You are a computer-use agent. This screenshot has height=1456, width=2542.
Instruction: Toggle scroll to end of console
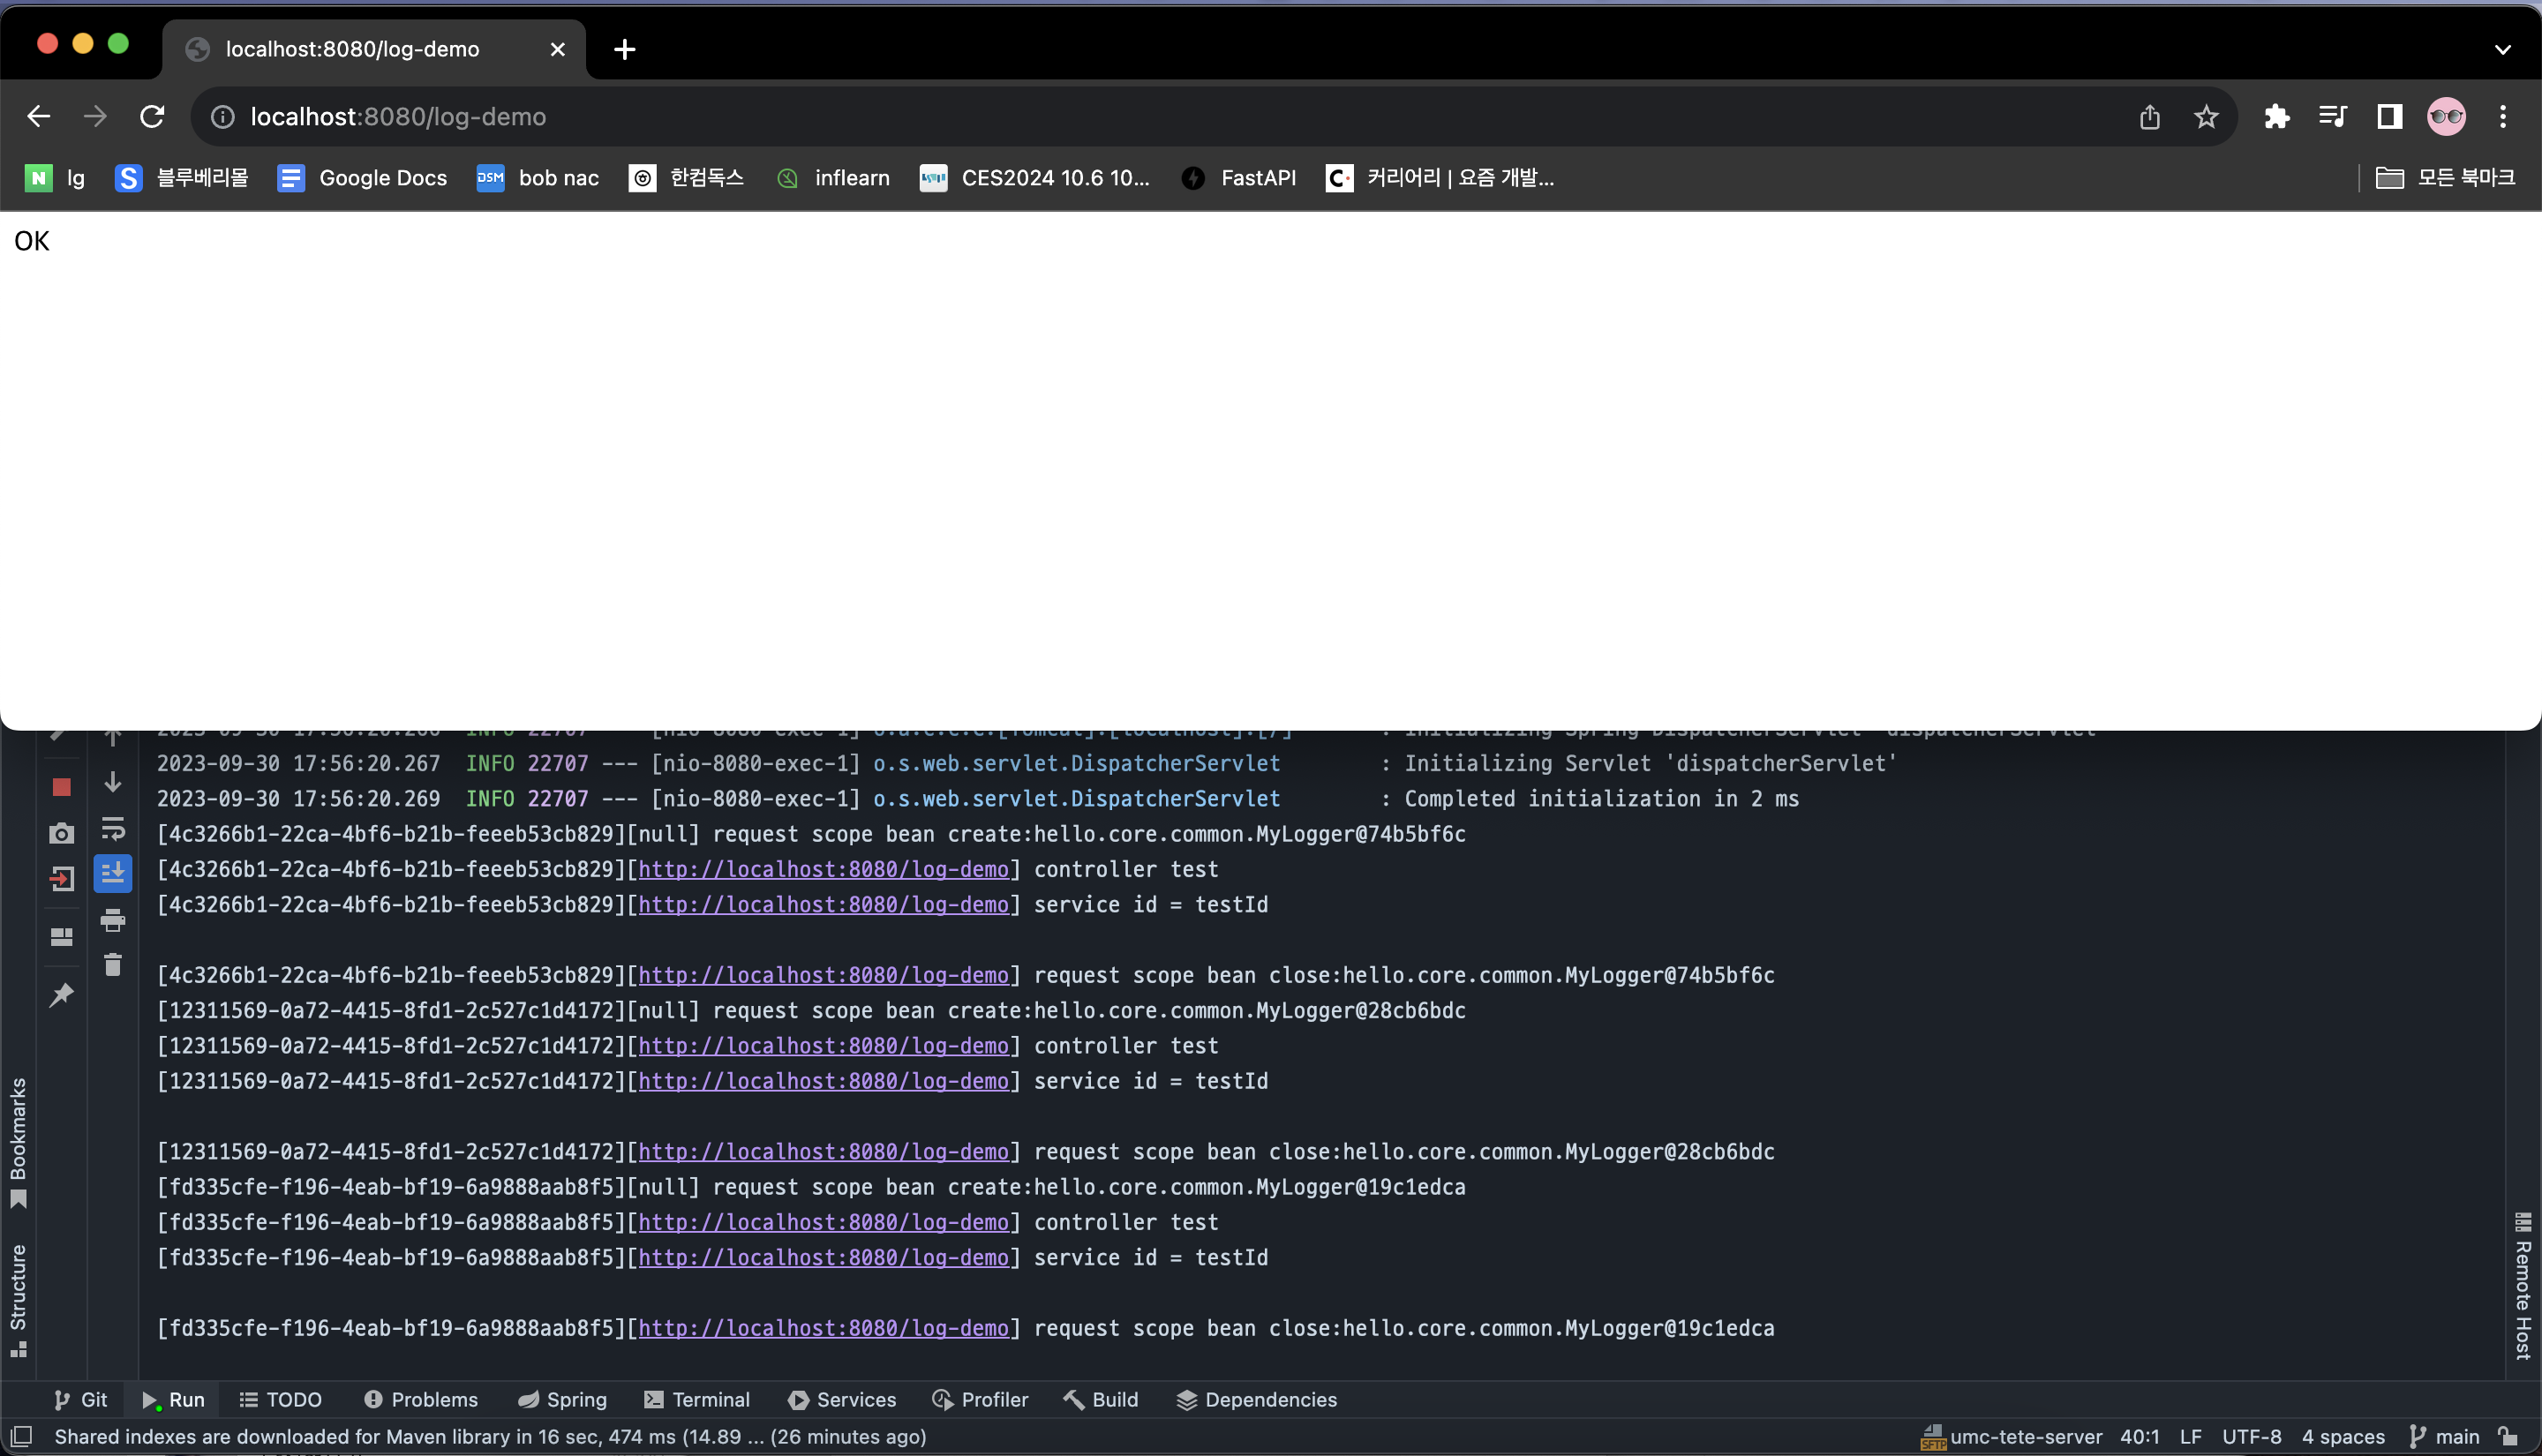(113, 873)
